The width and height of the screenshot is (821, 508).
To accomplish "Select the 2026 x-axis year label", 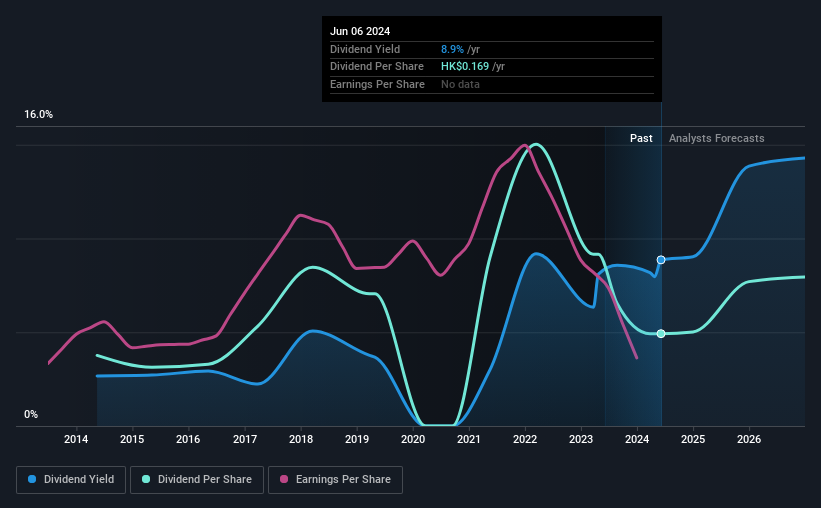I will click(749, 439).
